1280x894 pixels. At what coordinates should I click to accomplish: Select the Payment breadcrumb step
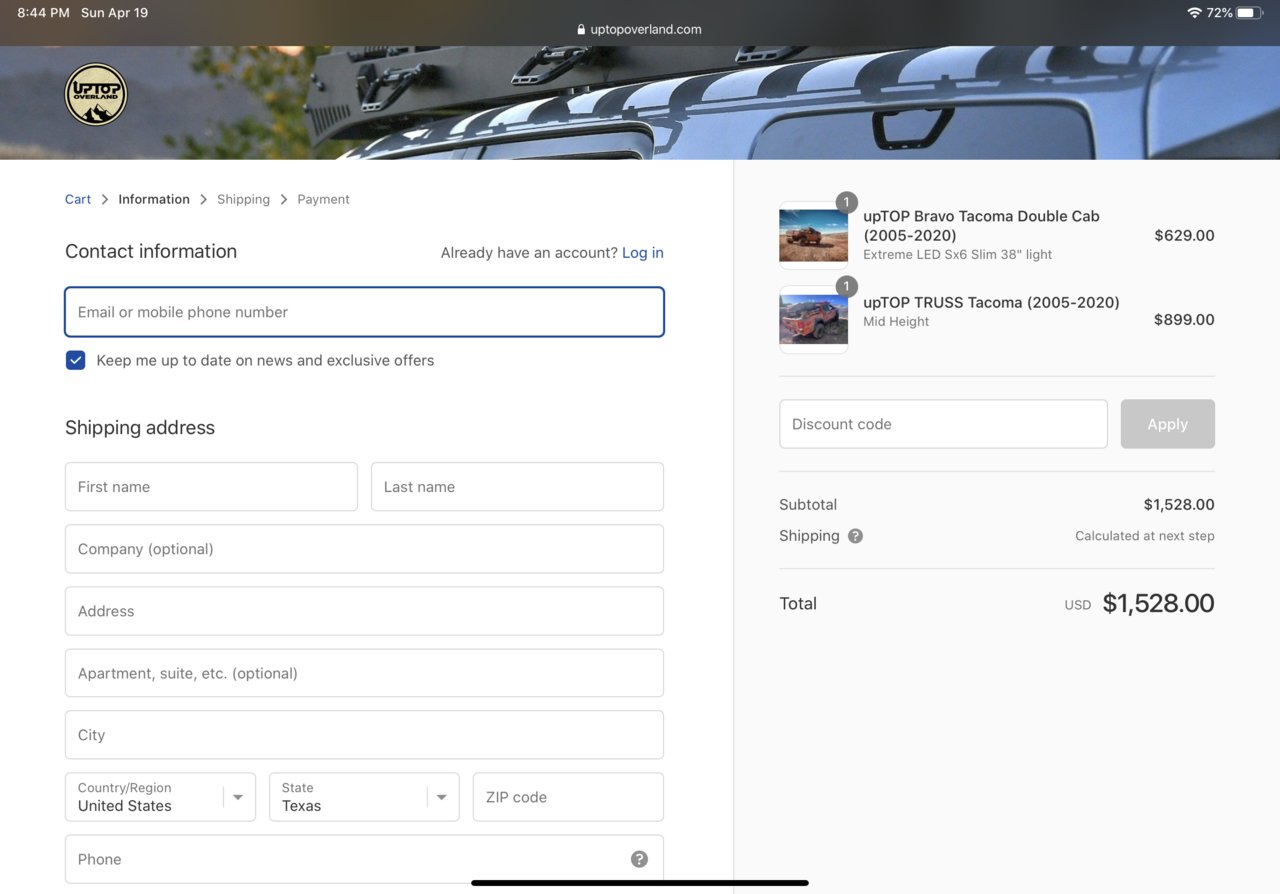[x=323, y=199]
